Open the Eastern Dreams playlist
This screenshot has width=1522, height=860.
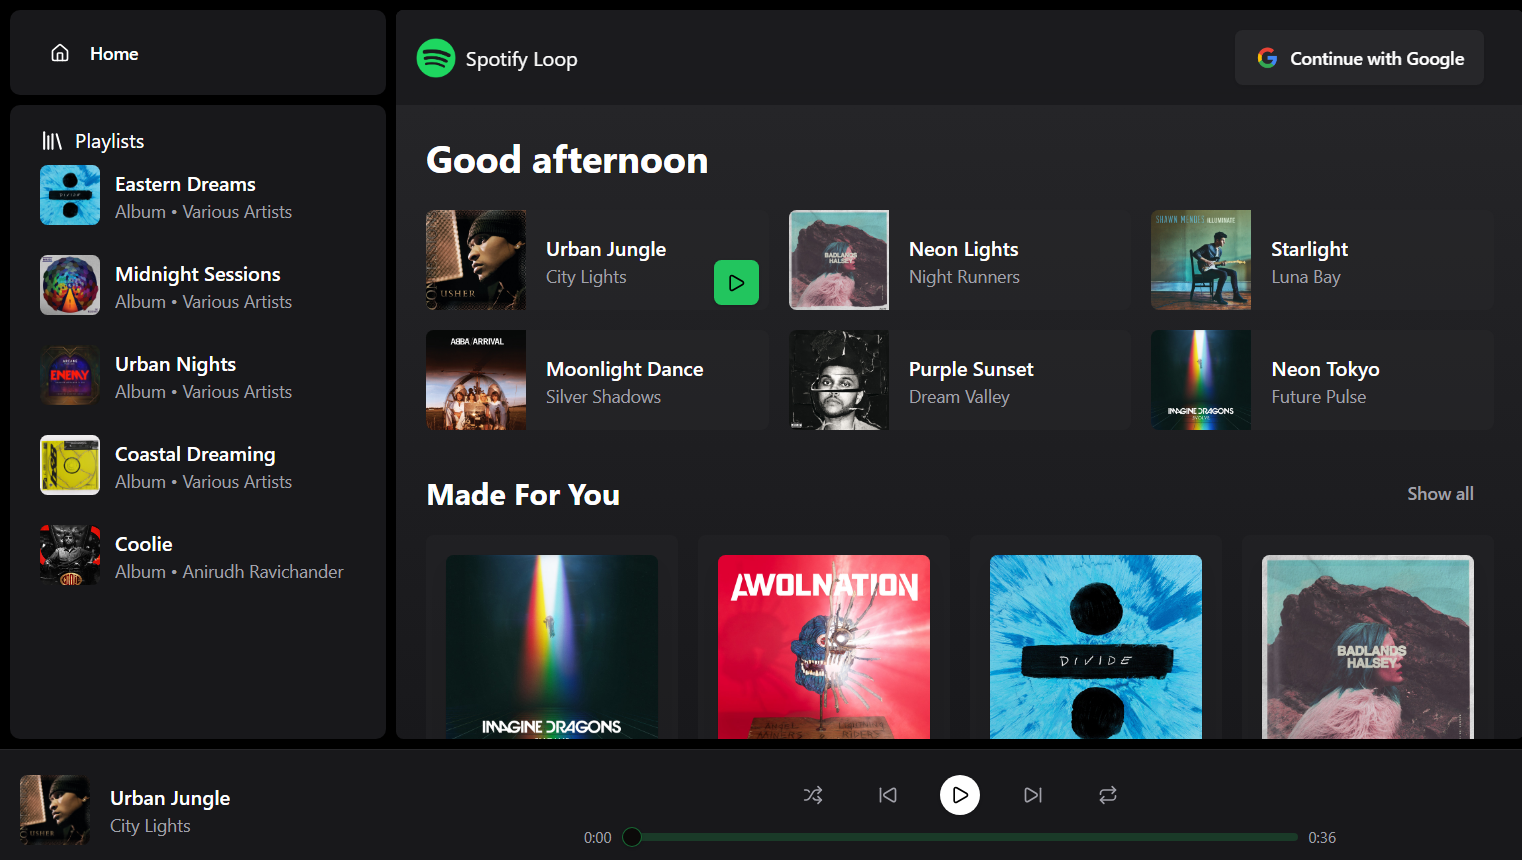coord(185,196)
